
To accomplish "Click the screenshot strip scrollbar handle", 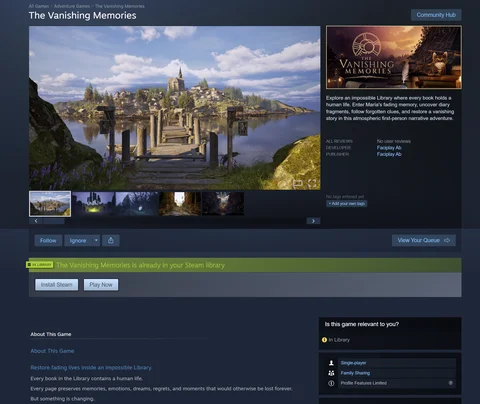I will tap(54, 221).
